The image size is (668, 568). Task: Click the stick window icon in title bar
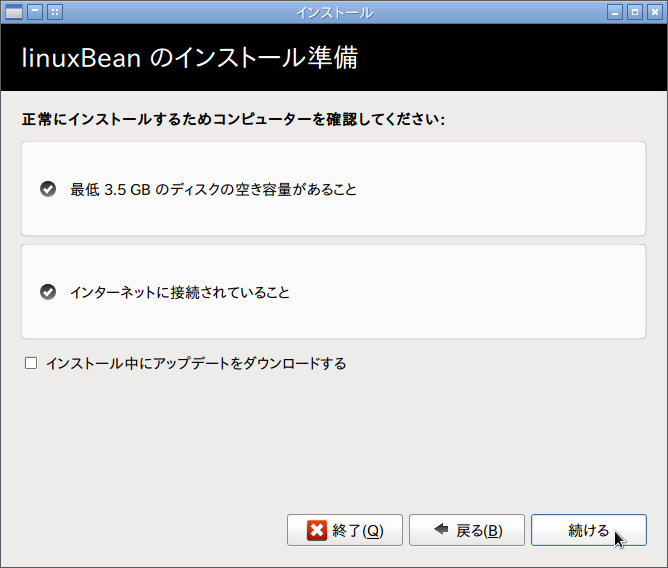(55, 12)
